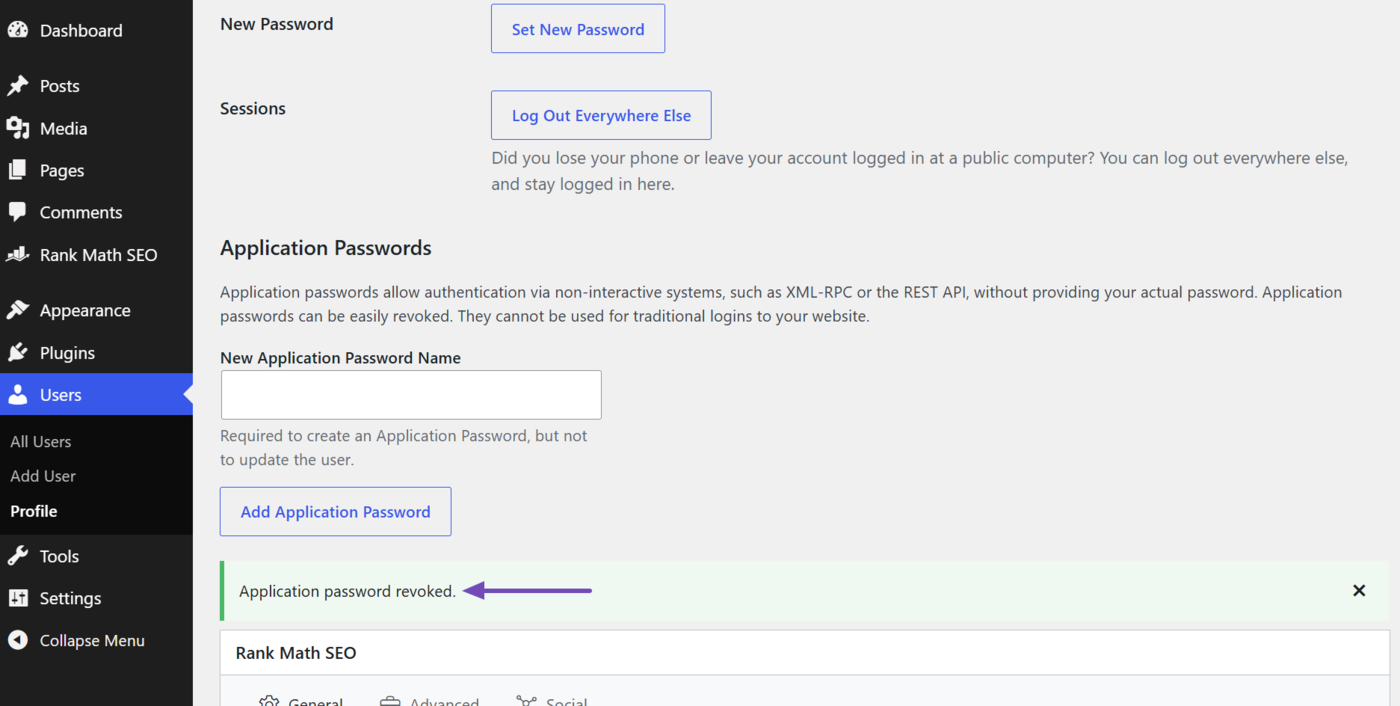Screen dimensions: 1400x706
Task: Open the Plugins plug icon
Action: coord(18,352)
